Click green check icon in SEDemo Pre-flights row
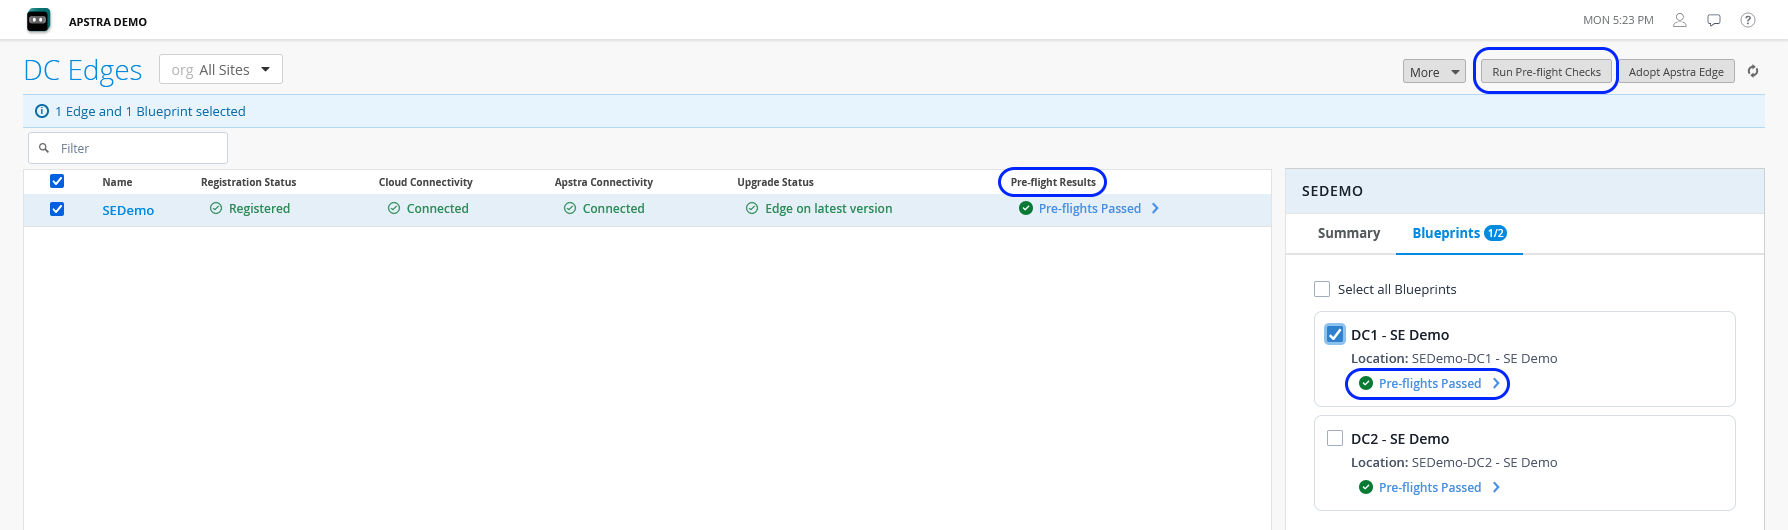This screenshot has width=1788, height=530. point(1026,208)
